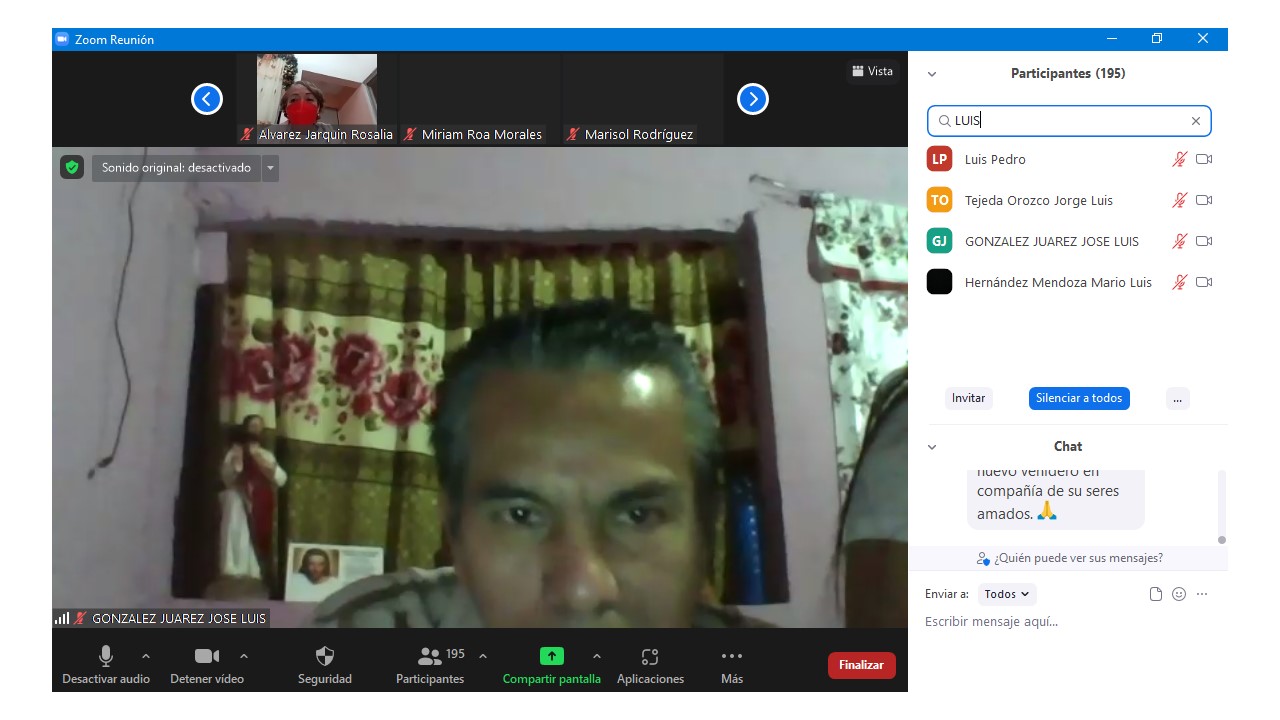
Task: Select Miriam Roa Morales thumbnail
Action: [x=480, y=98]
